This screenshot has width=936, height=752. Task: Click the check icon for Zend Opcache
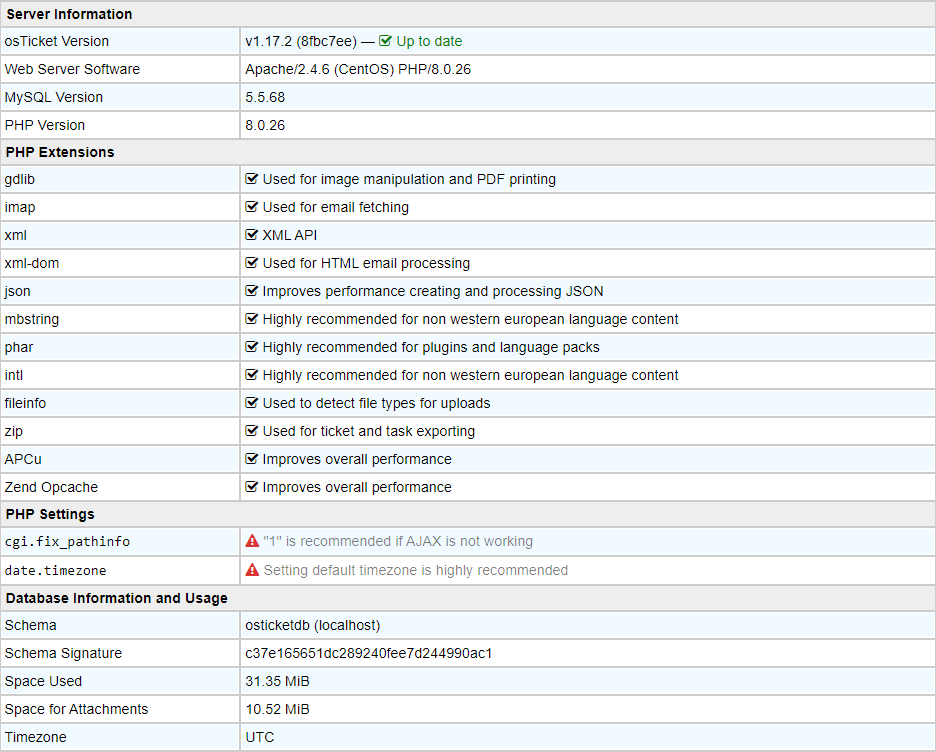pos(252,487)
